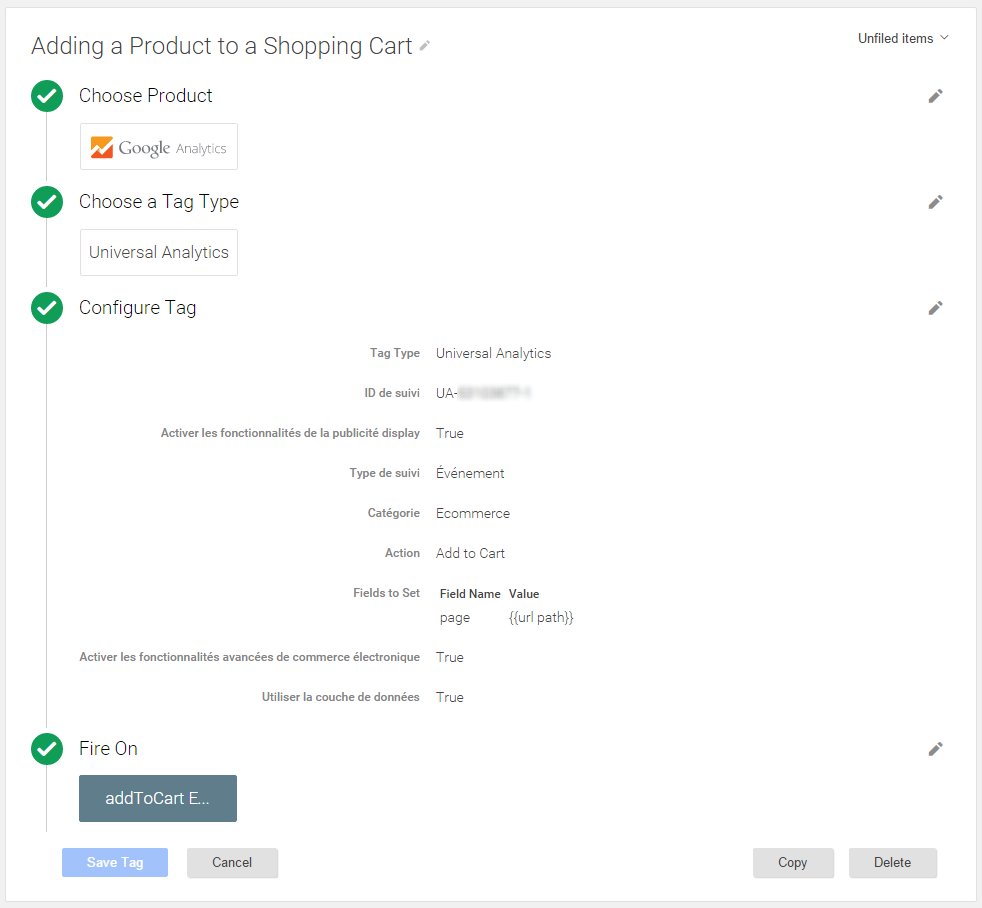Click the Configure Tag heading
This screenshot has height=908, width=982.
pos(138,308)
